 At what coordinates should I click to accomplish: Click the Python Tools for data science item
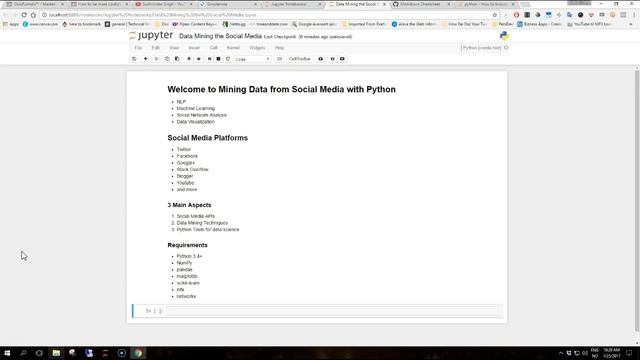click(x=208, y=229)
